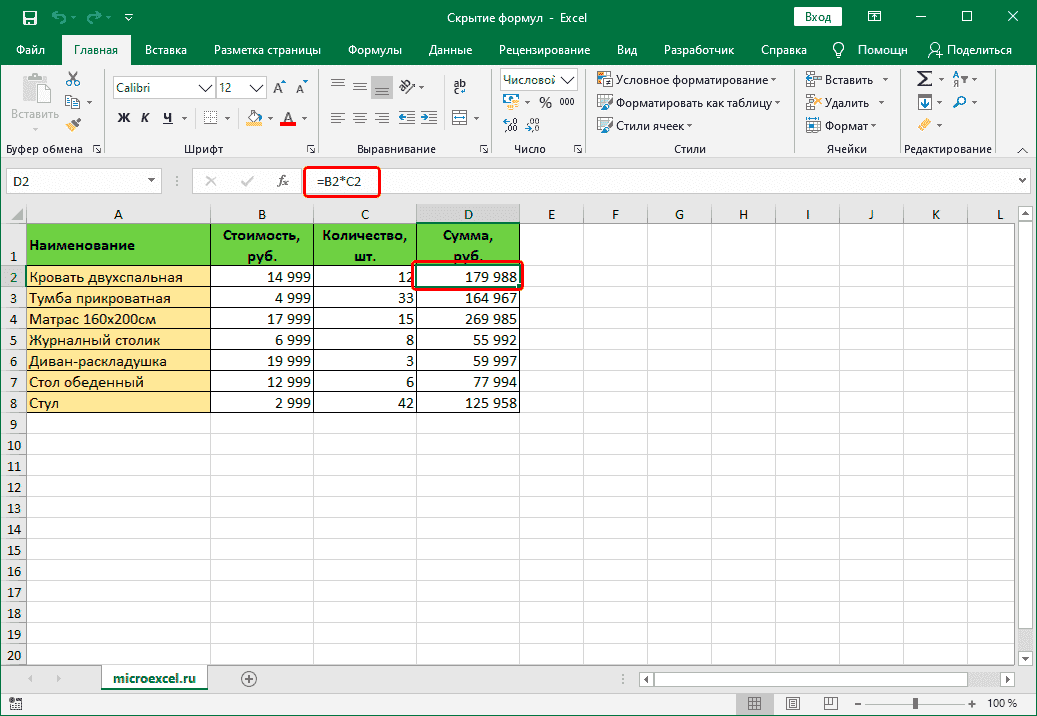Click the AutoSum sigma icon
The height and width of the screenshot is (716, 1037).
(924, 79)
